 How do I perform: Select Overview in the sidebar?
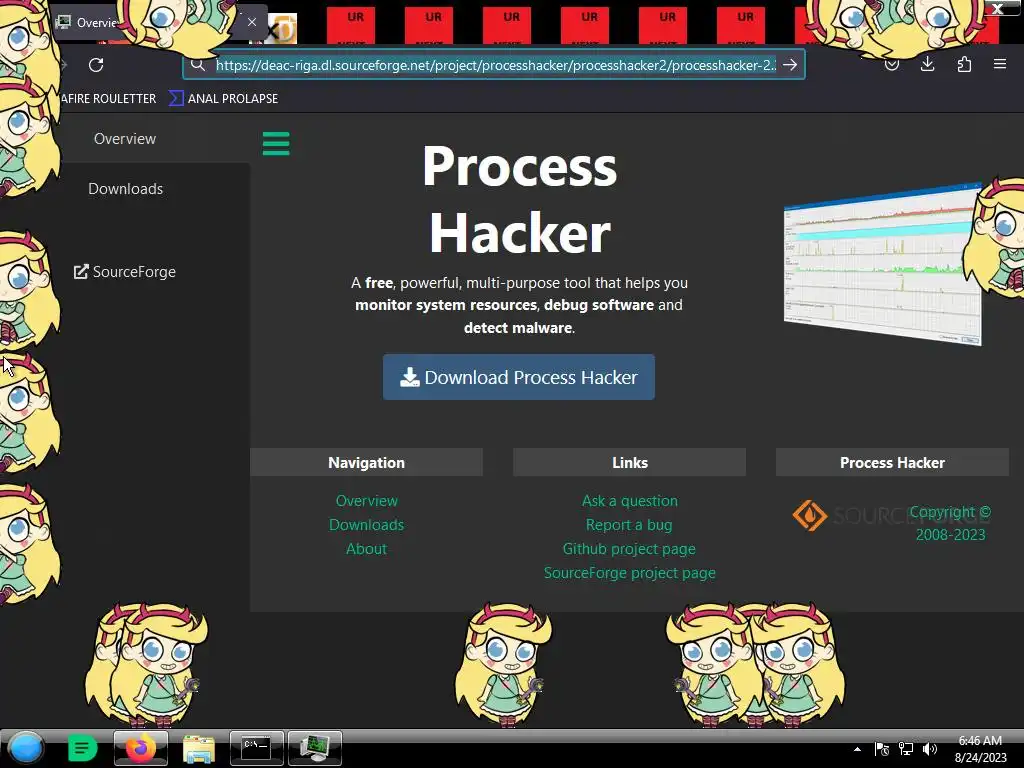125,138
